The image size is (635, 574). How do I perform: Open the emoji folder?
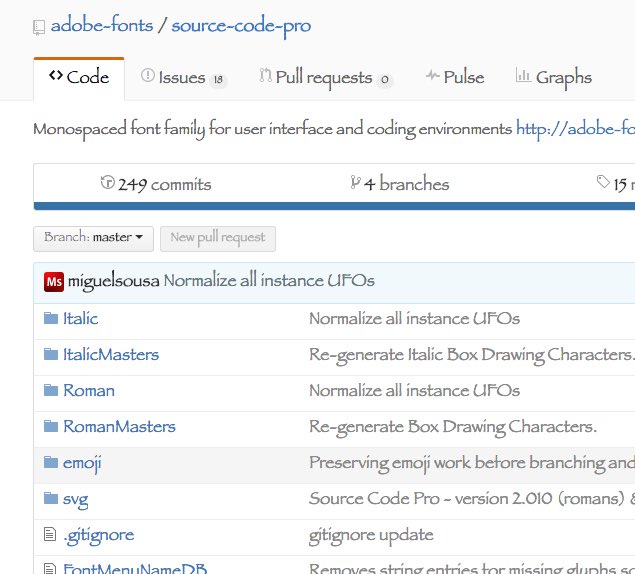[x=82, y=463]
